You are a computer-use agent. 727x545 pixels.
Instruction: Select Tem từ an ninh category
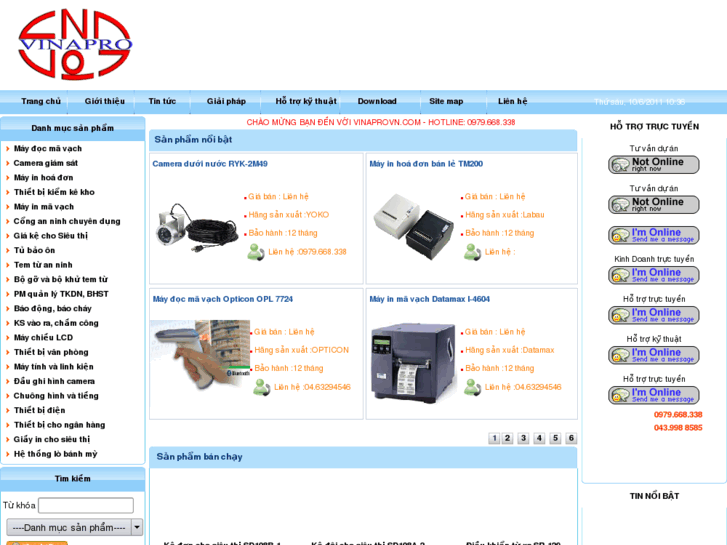pyautogui.click(x=43, y=265)
